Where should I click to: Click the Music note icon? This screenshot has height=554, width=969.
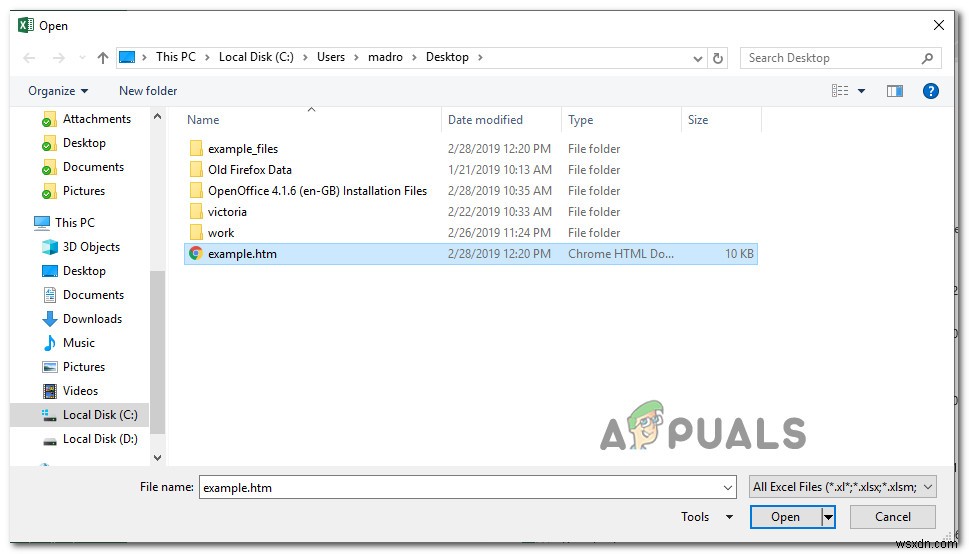(49, 343)
